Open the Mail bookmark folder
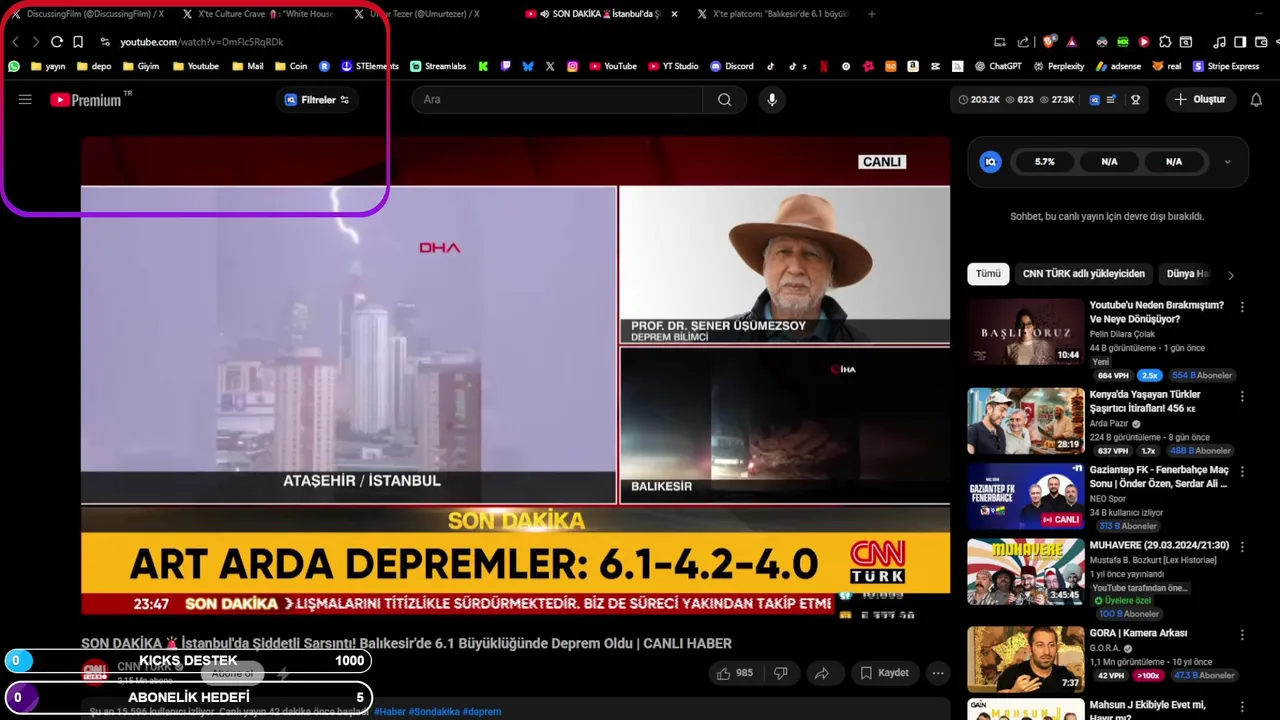 coord(247,66)
